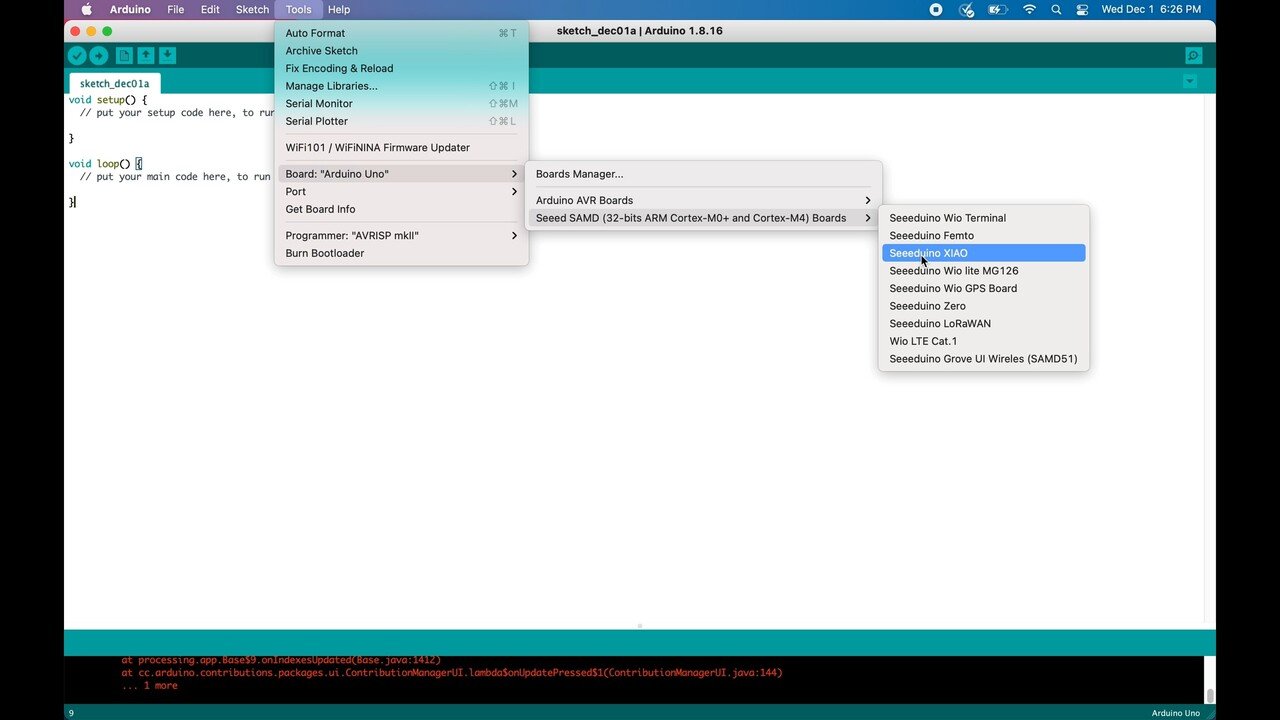Click the battery status icon

point(998,9)
